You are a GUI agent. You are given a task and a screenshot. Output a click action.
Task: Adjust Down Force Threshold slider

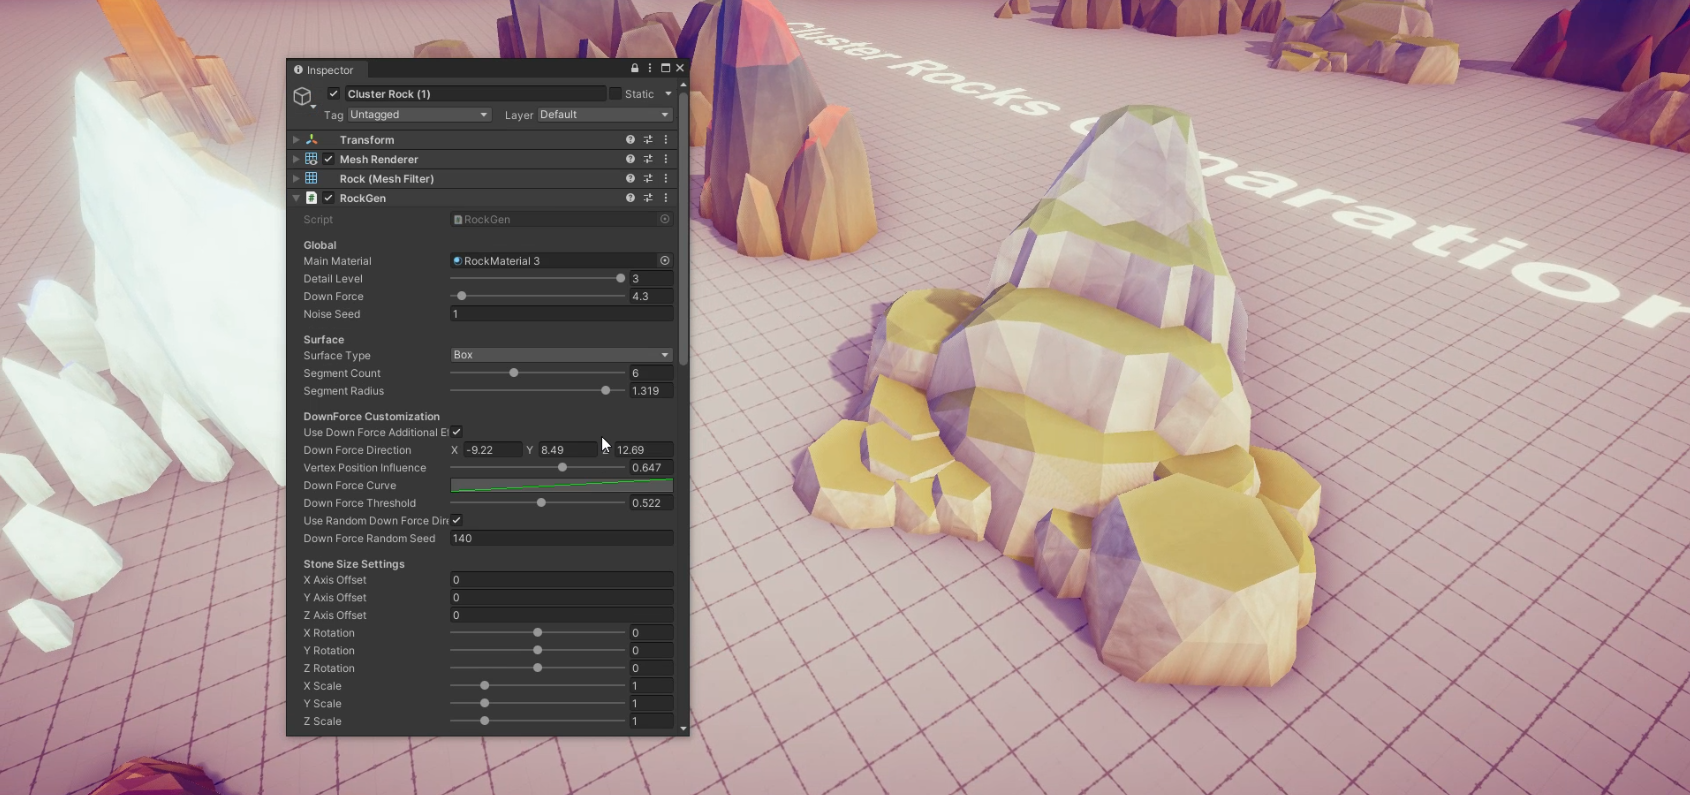pyautogui.click(x=537, y=503)
